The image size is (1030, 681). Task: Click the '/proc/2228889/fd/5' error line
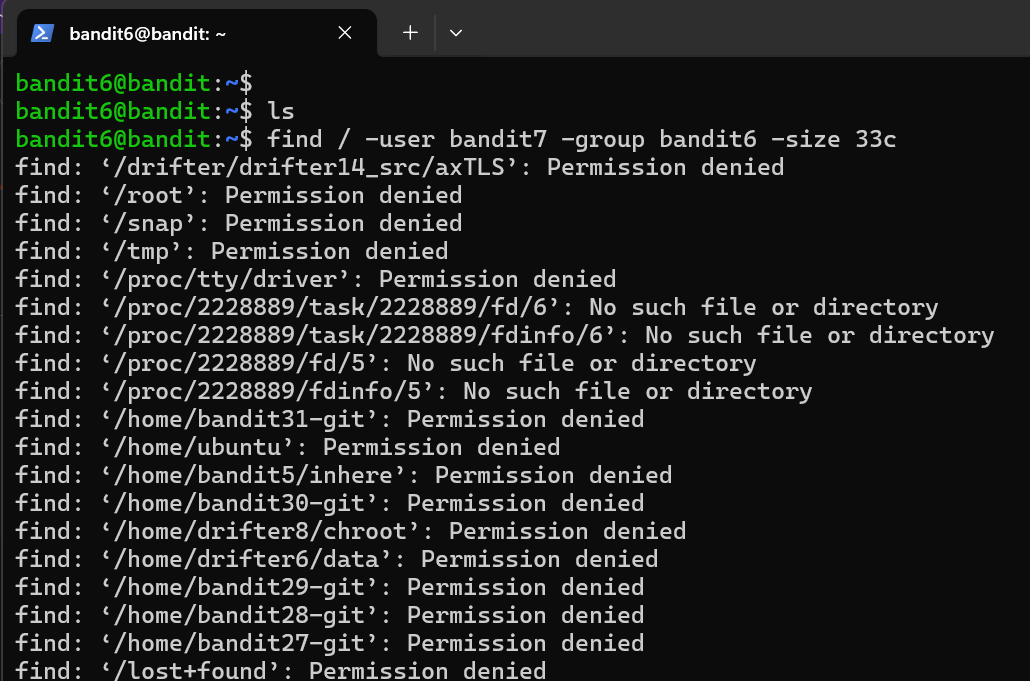coord(386,363)
